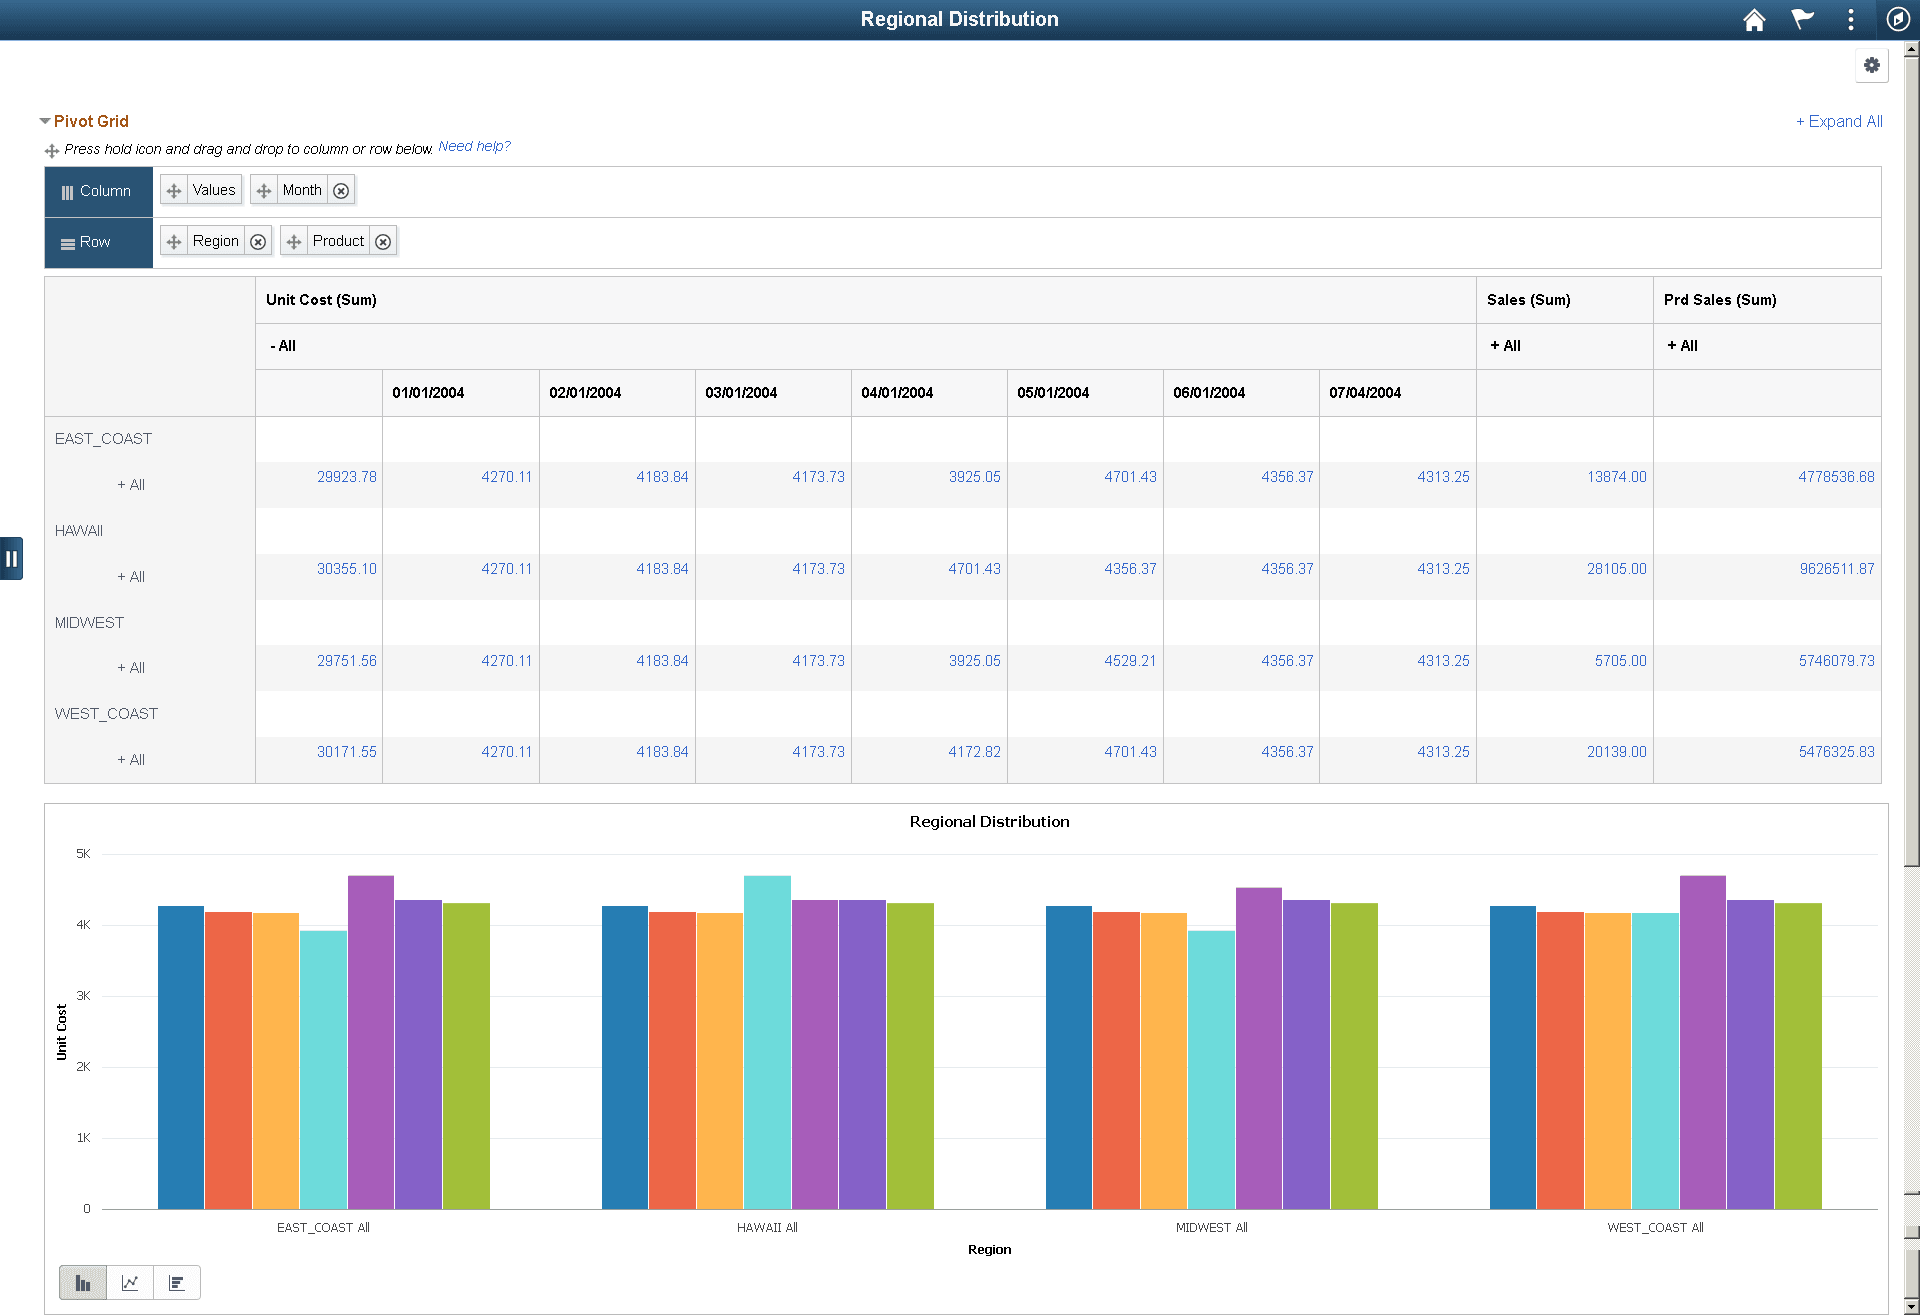Image resolution: width=1920 pixels, height=1315 pixels.
Task: Open the three-dot actions menu
Action: [1850, 20]
